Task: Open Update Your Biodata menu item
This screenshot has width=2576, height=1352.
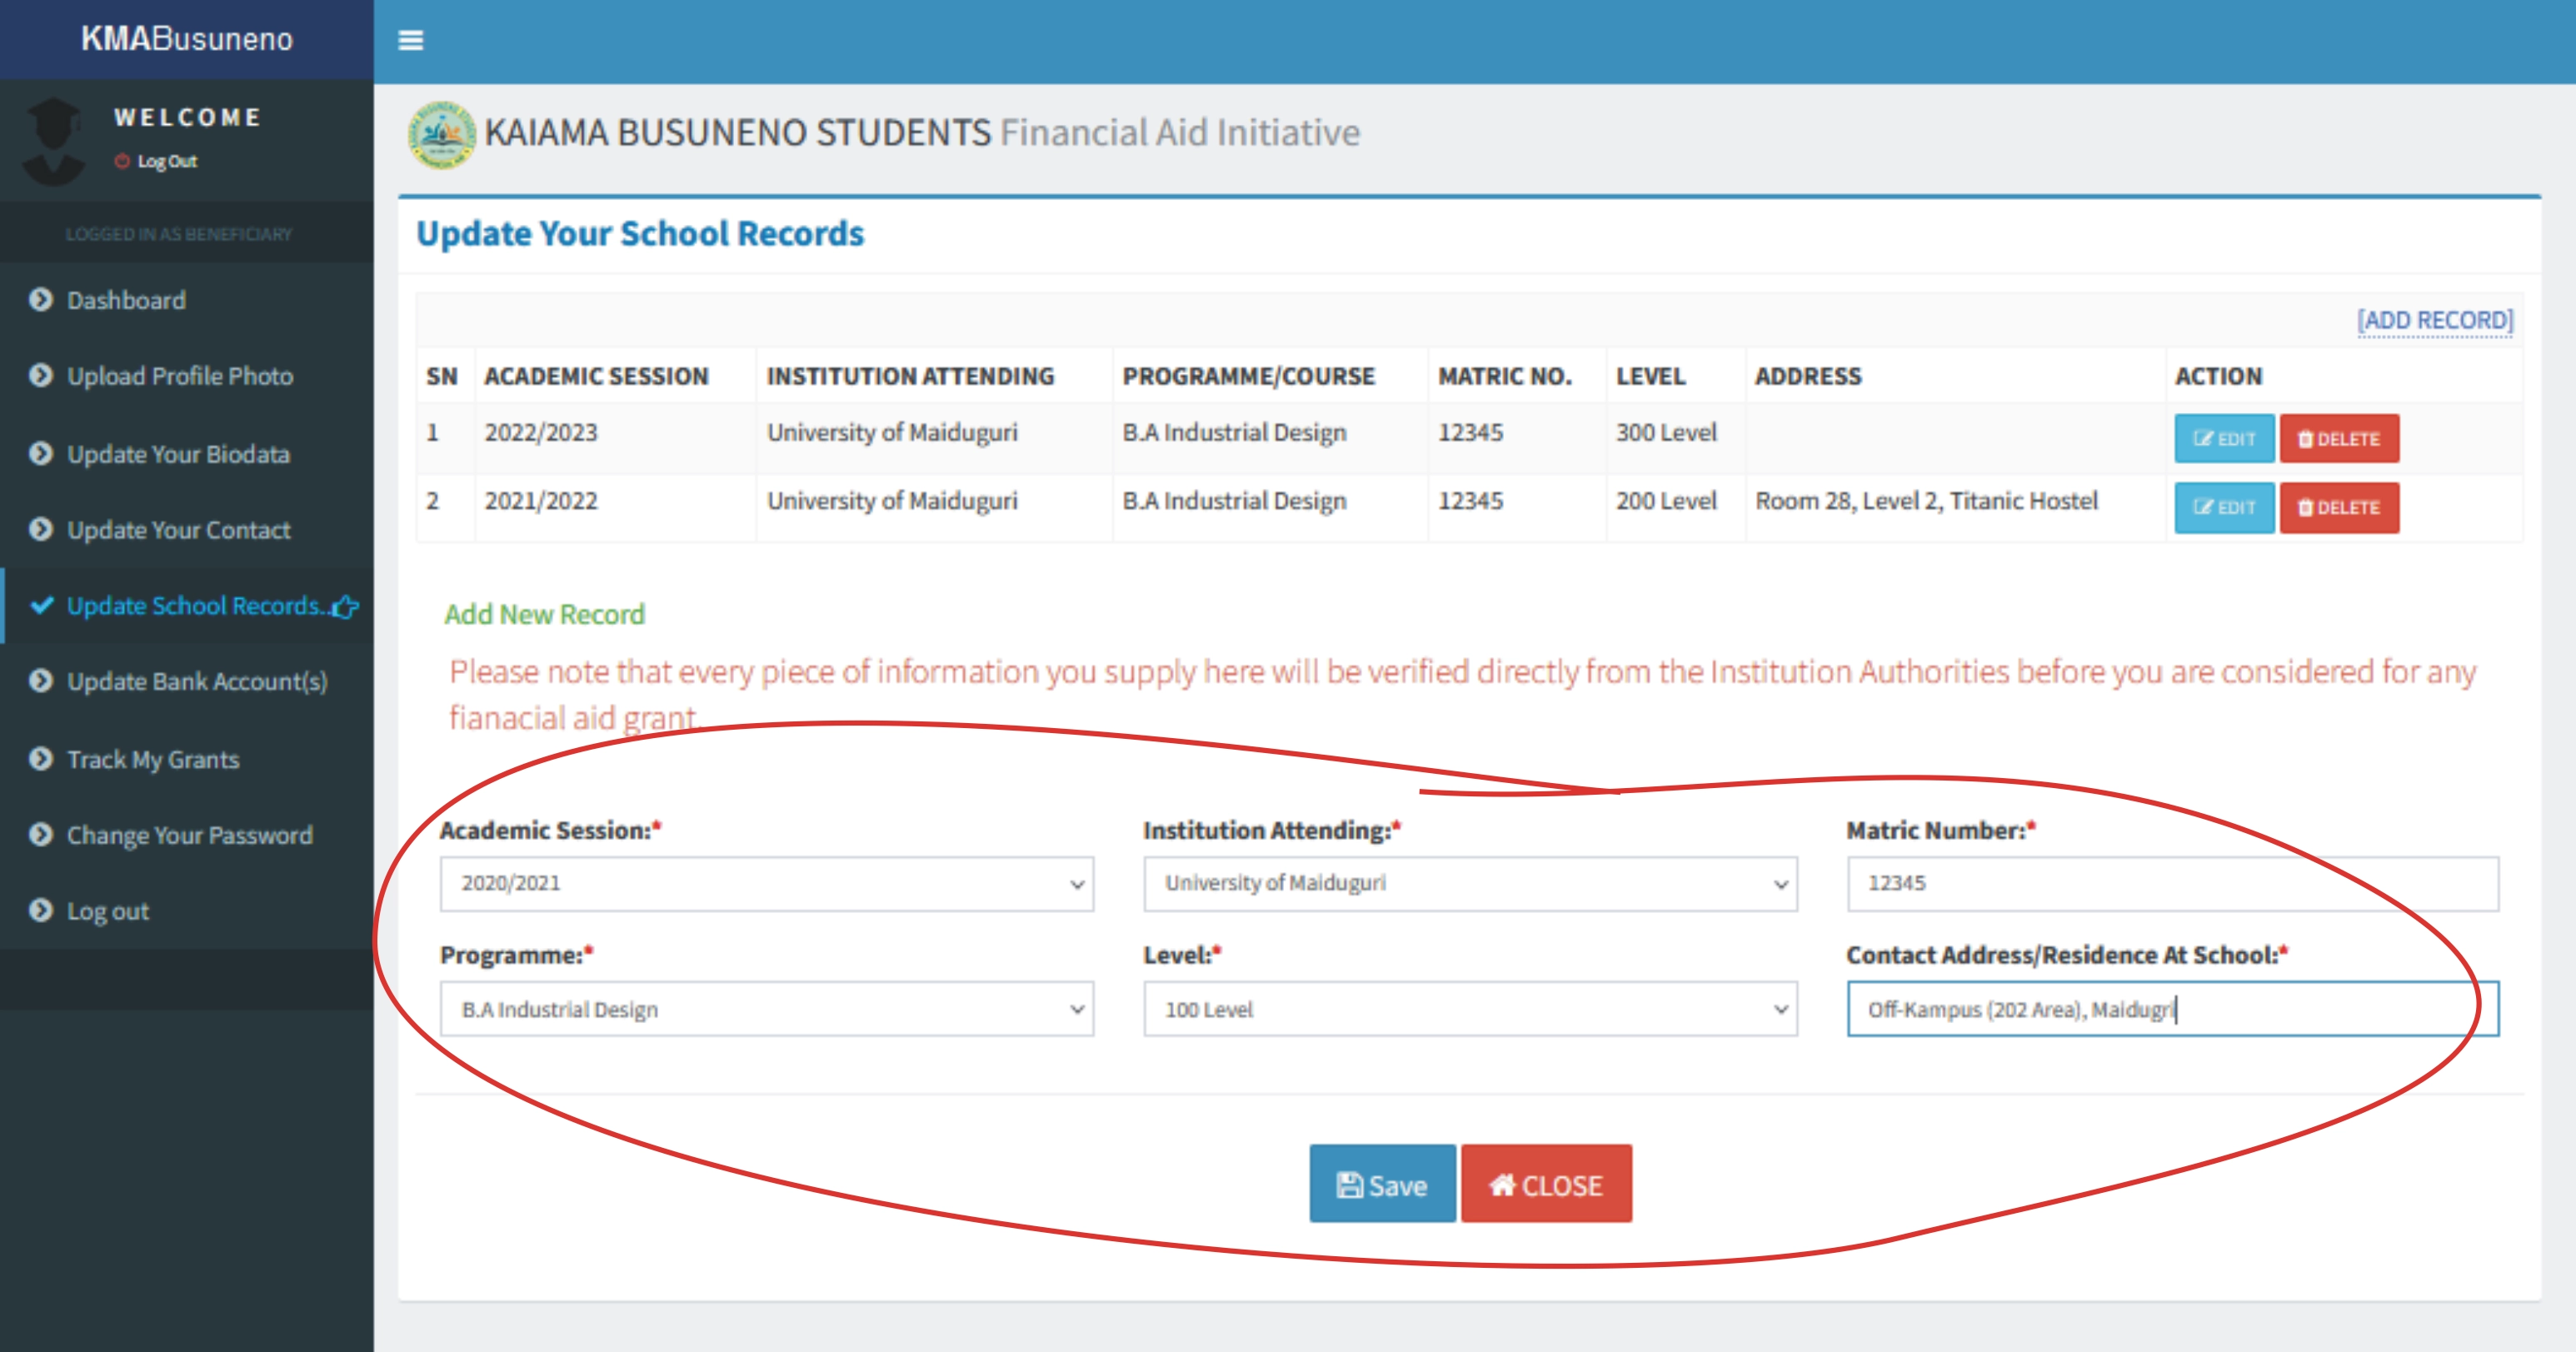Action: click(178, 454)
